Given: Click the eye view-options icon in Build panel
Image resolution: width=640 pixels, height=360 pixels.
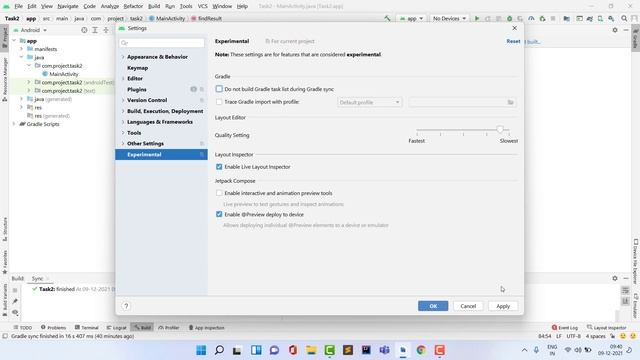Looking at the screenshot, I should click(15, 312).
